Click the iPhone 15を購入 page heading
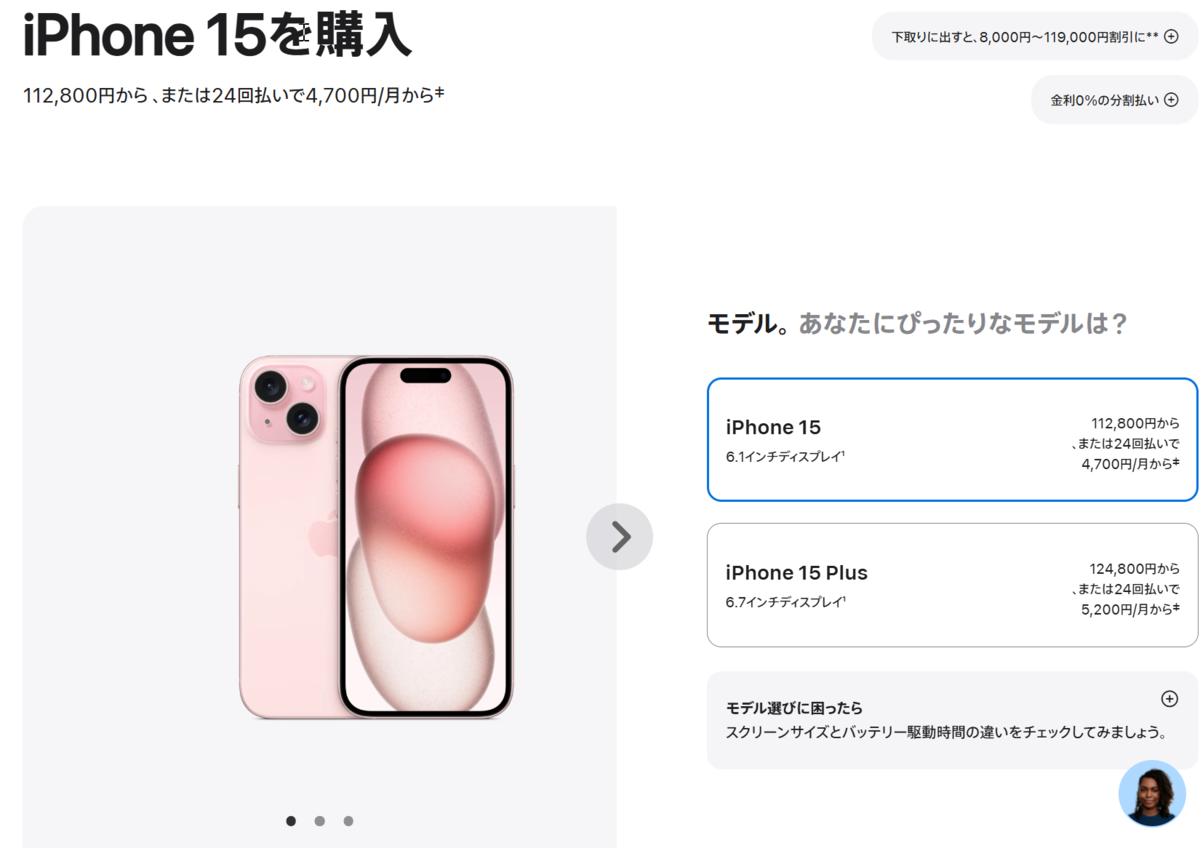1200x848 pixels. 217,36
